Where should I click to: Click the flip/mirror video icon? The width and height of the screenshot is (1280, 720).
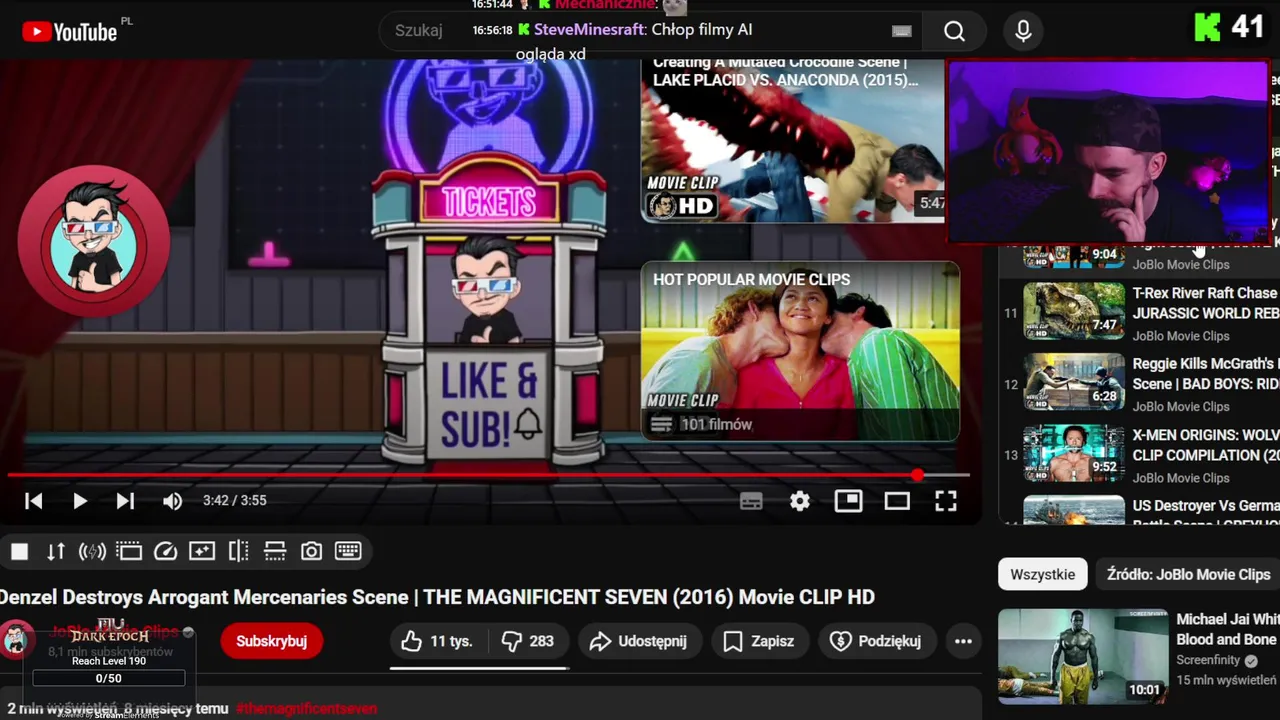point(238,551)
